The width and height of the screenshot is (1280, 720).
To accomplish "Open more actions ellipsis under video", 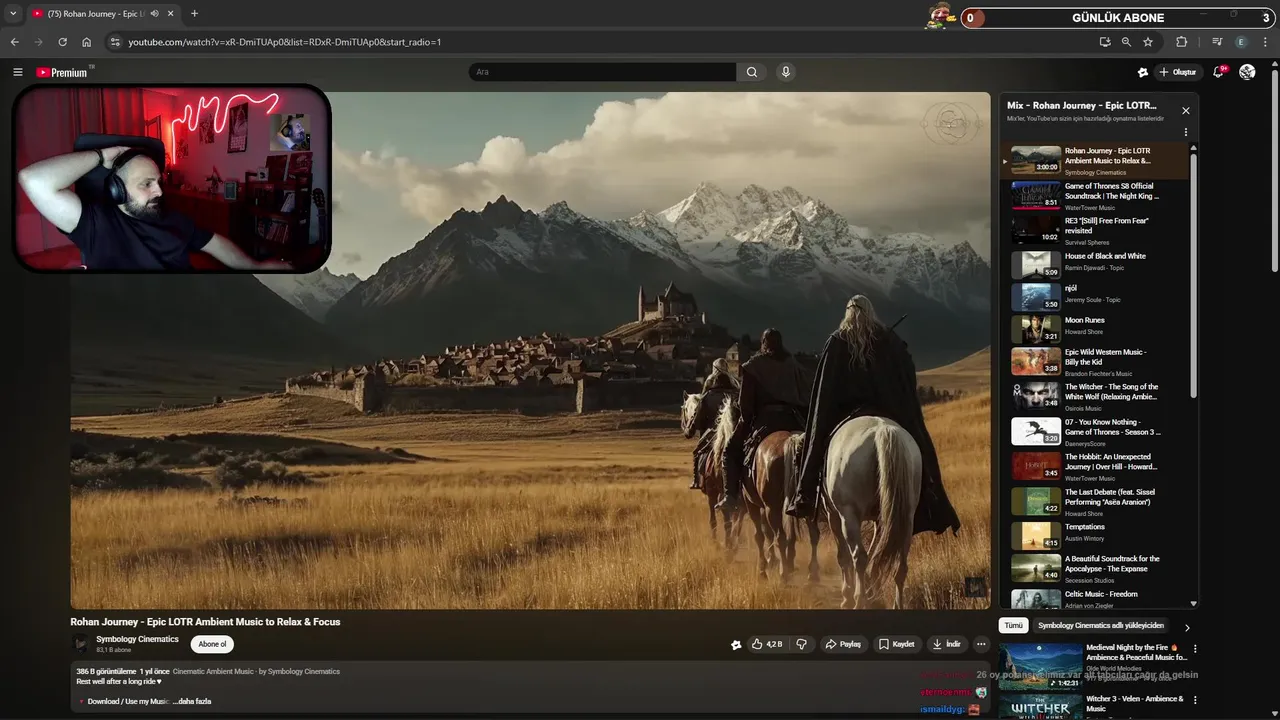I will pos(981,644).
